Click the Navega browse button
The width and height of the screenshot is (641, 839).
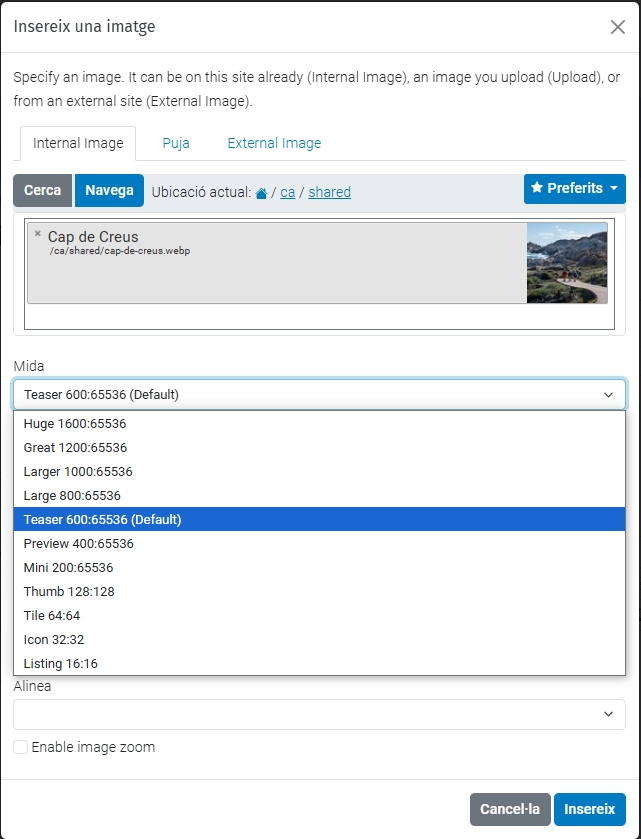pos(109,191)
